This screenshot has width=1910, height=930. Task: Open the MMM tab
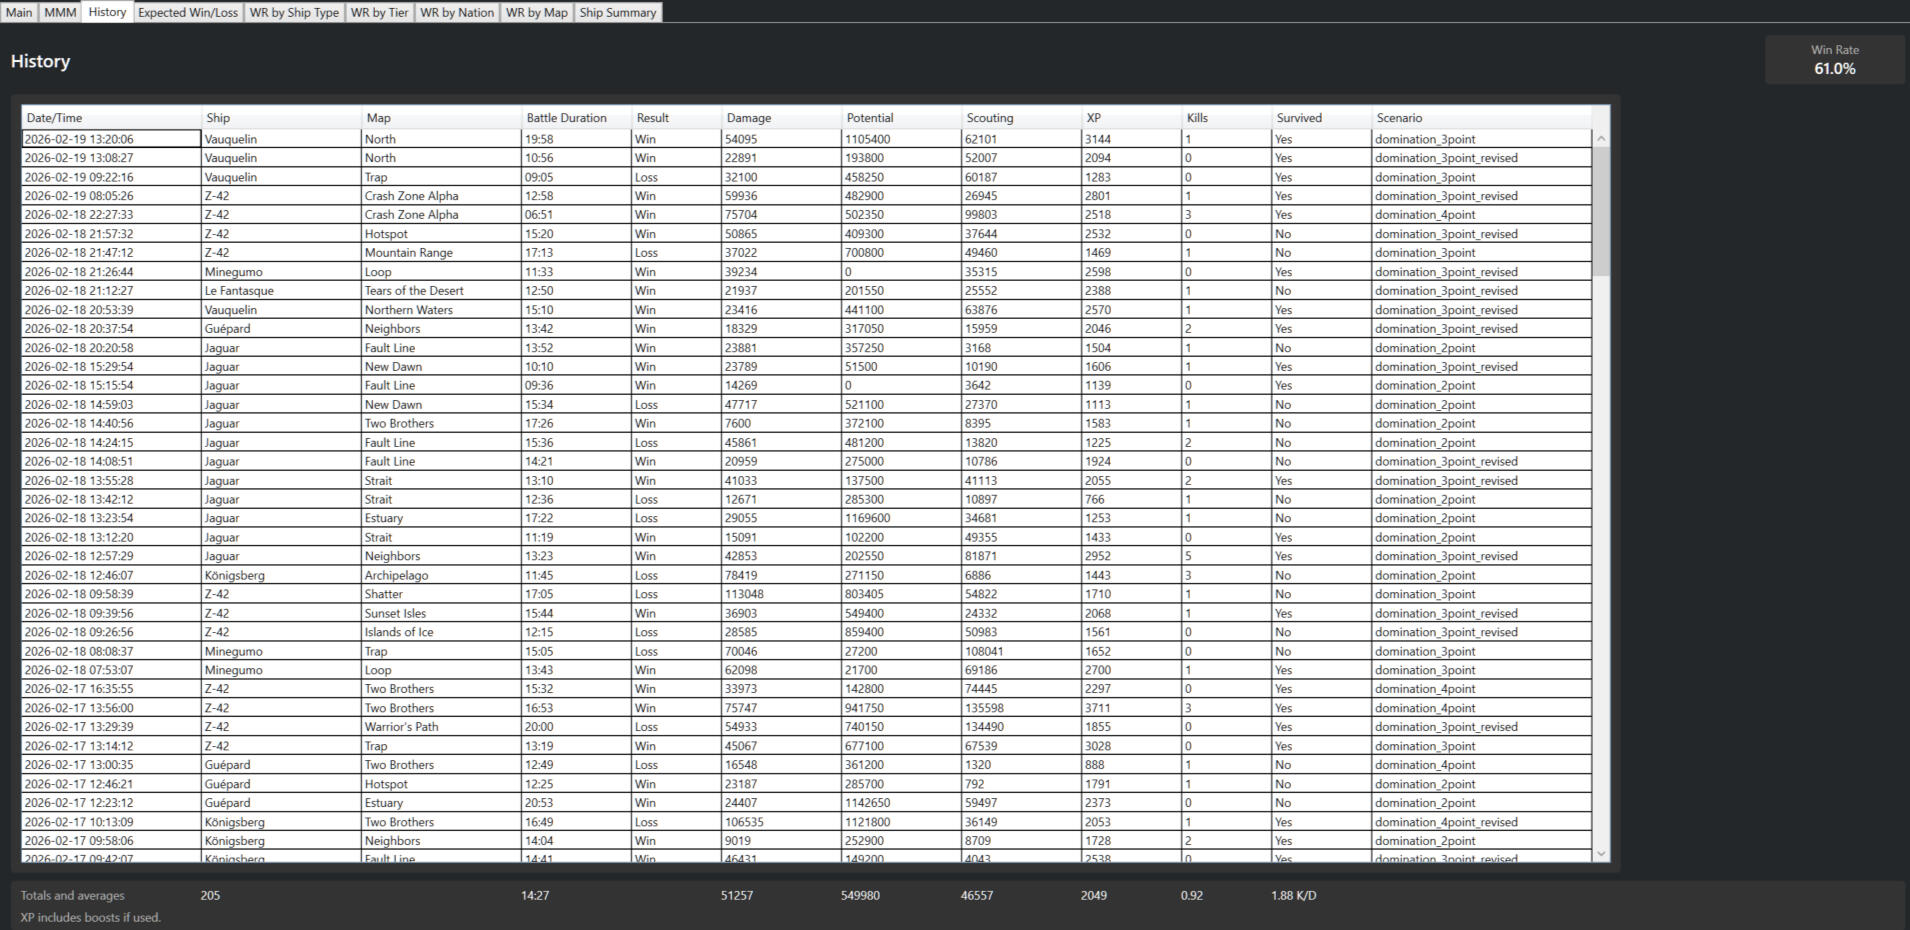click(x=60, y=12)
